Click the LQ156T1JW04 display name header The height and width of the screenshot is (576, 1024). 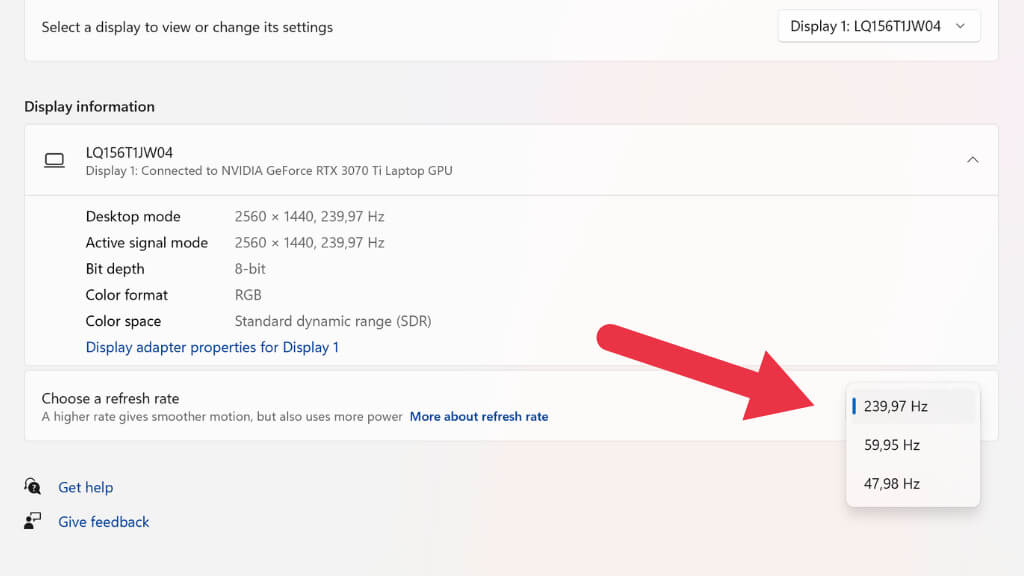point(131,152)
